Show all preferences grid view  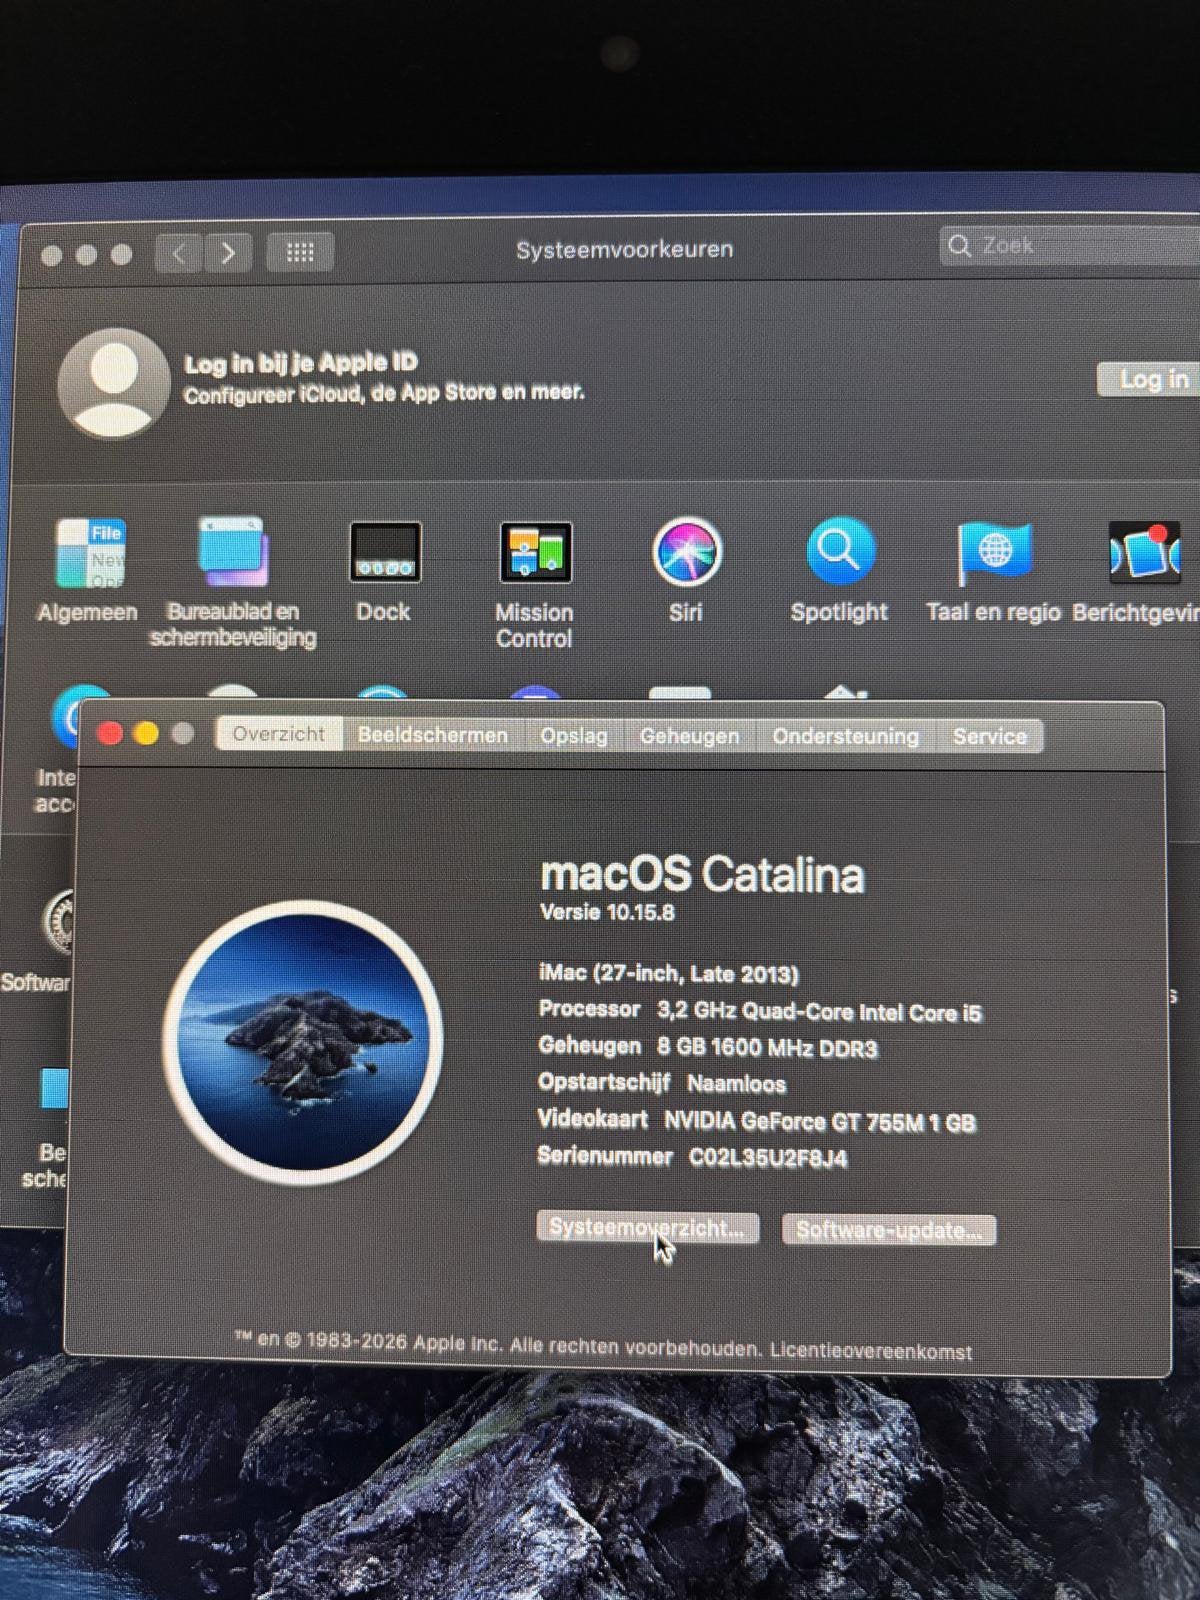click(300, 252)
